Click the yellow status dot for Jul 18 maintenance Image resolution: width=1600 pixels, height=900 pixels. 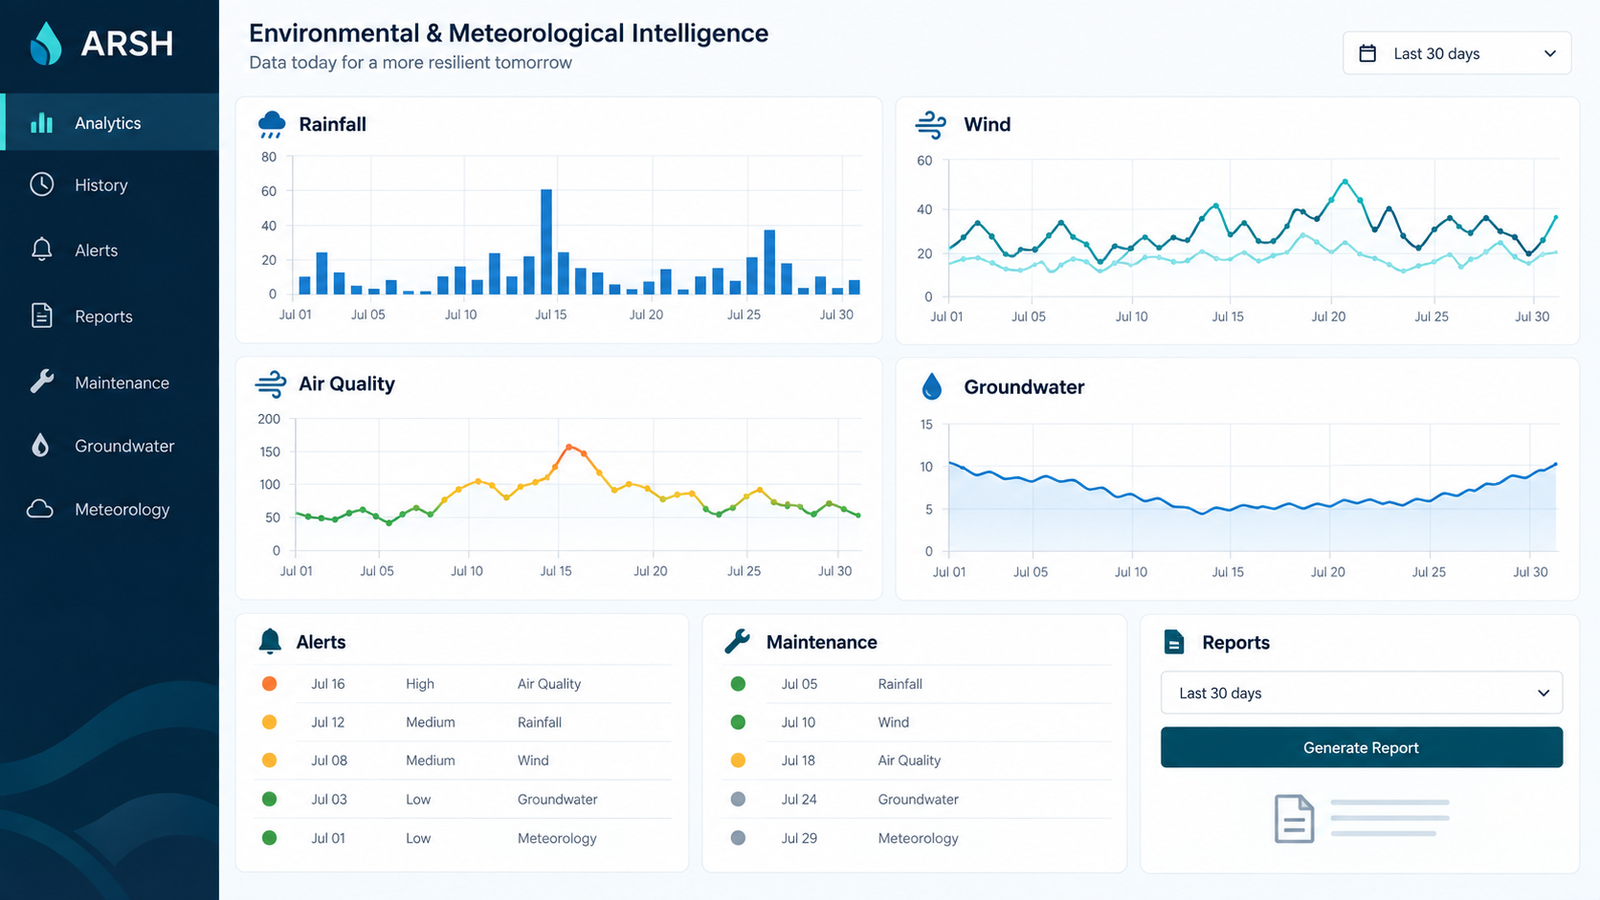(x=738, y=760)
